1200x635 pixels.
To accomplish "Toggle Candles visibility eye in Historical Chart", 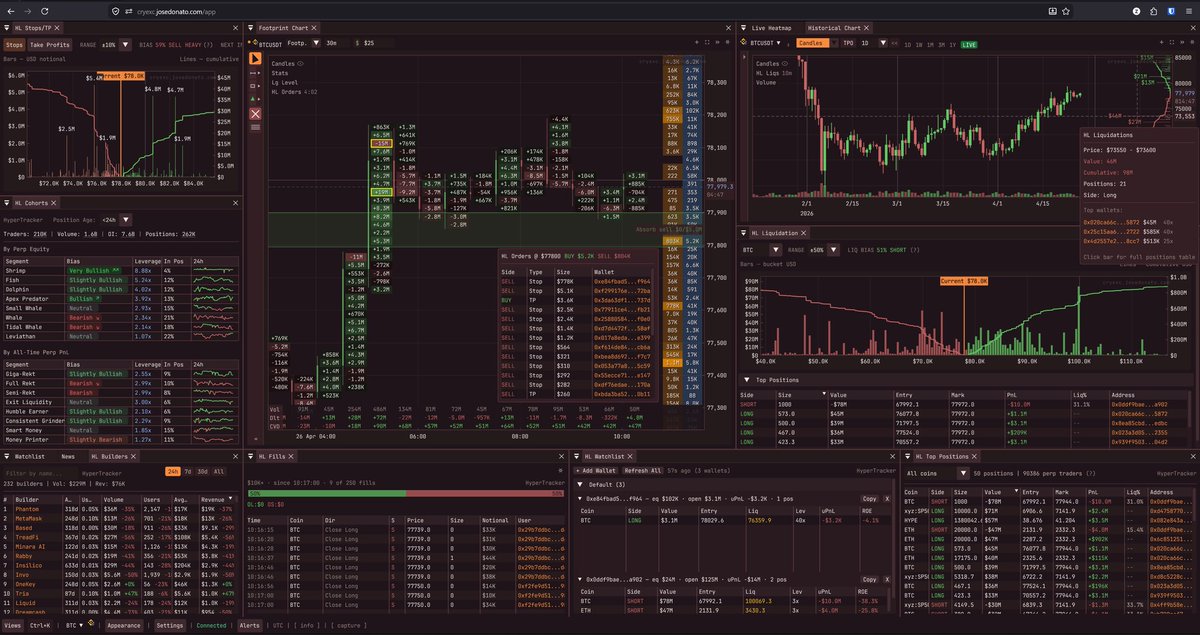I will pos(785,64).
